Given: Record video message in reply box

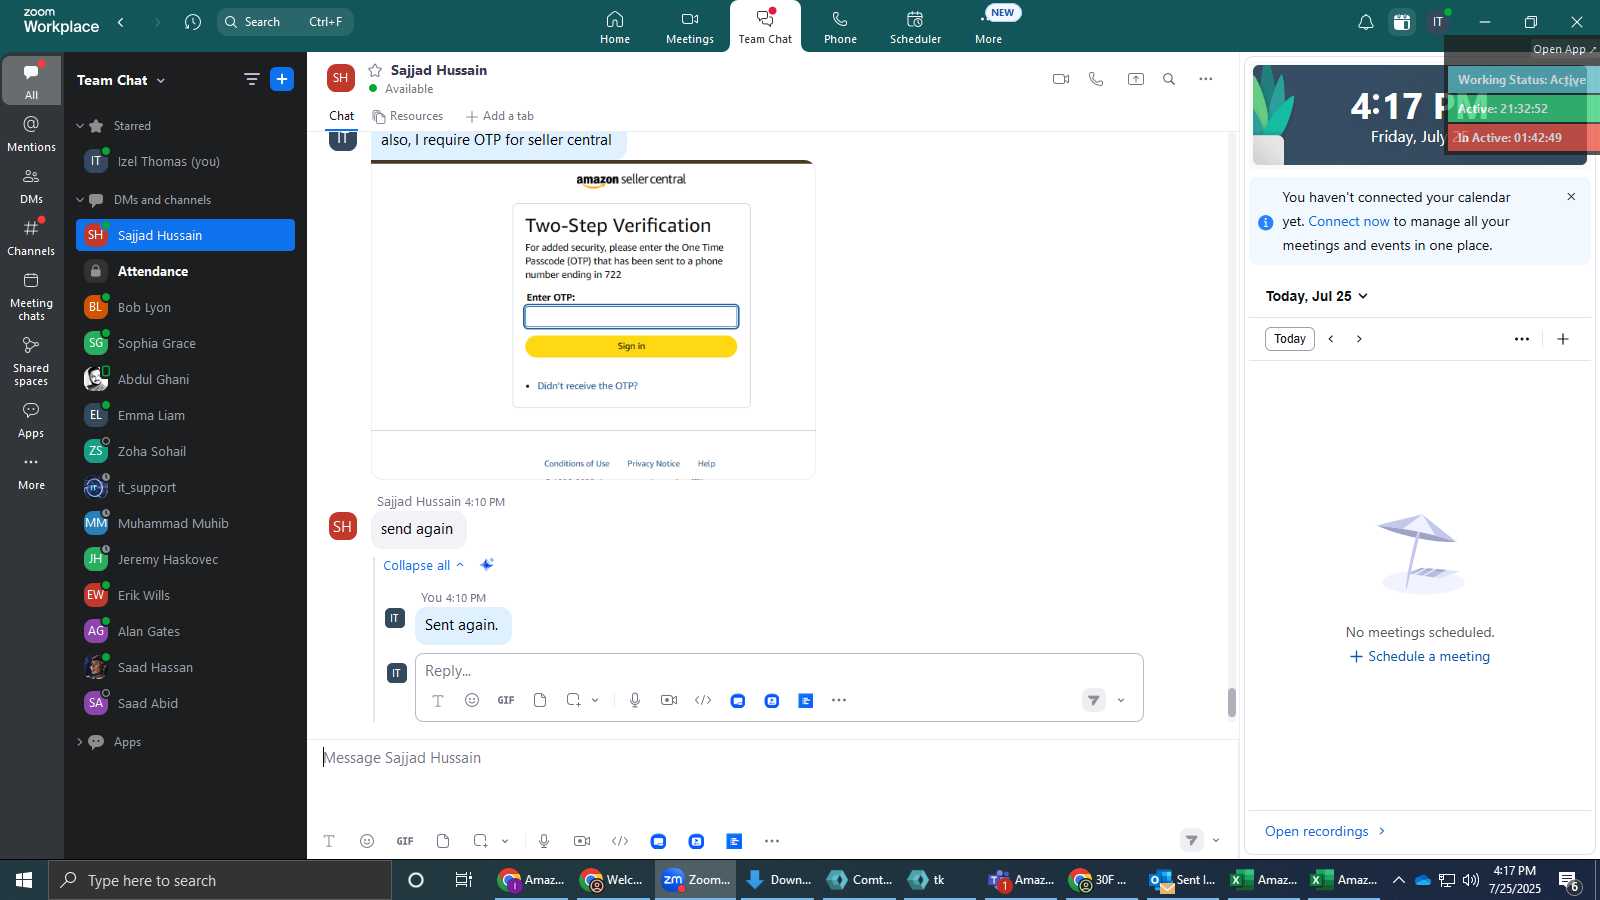Looking at the screenshot, I should pos(669,700).
